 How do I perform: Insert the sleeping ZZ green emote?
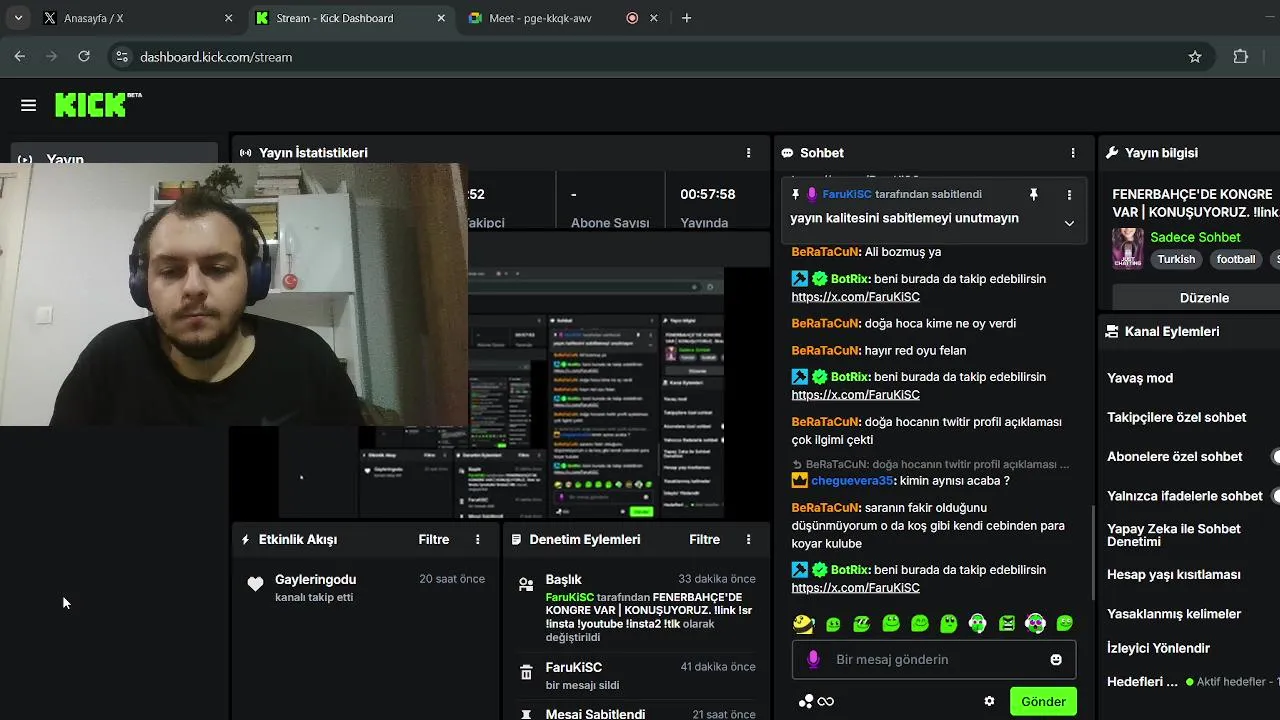pos(861,624)
